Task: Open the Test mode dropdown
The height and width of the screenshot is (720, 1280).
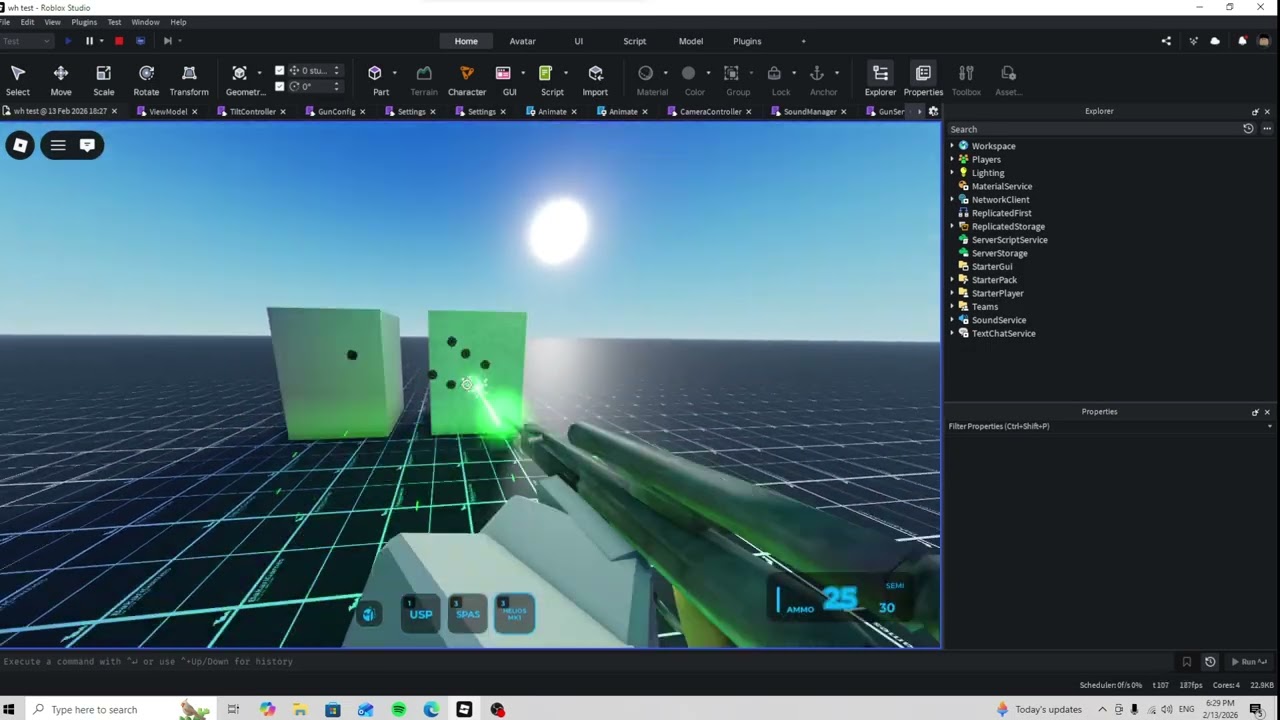Action: [27, 41]
